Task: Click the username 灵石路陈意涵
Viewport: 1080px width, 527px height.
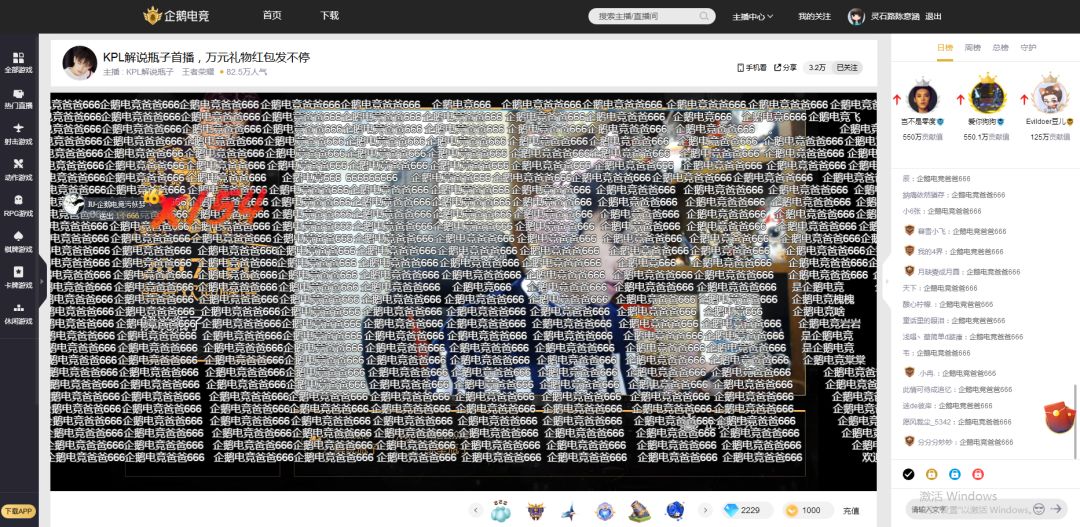Action: pos(895,17)
